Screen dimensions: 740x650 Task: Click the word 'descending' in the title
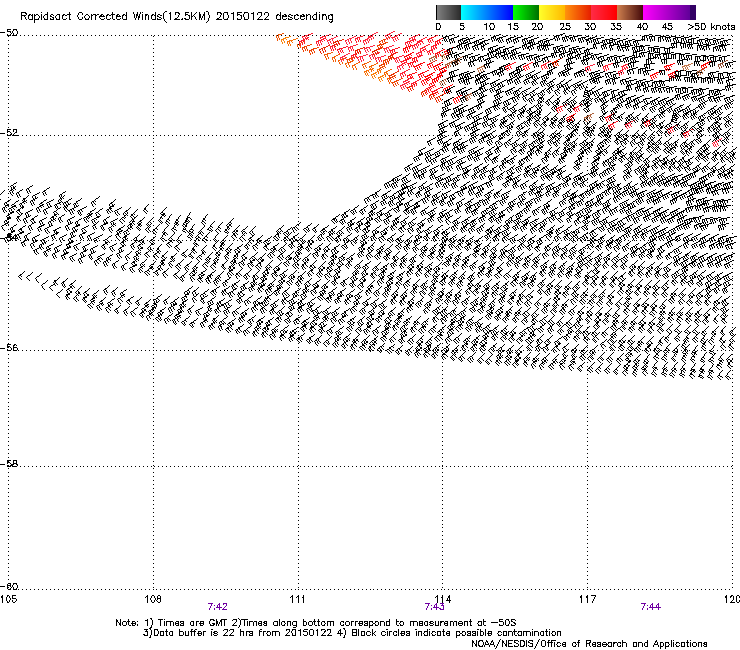(x=304, y=17)
